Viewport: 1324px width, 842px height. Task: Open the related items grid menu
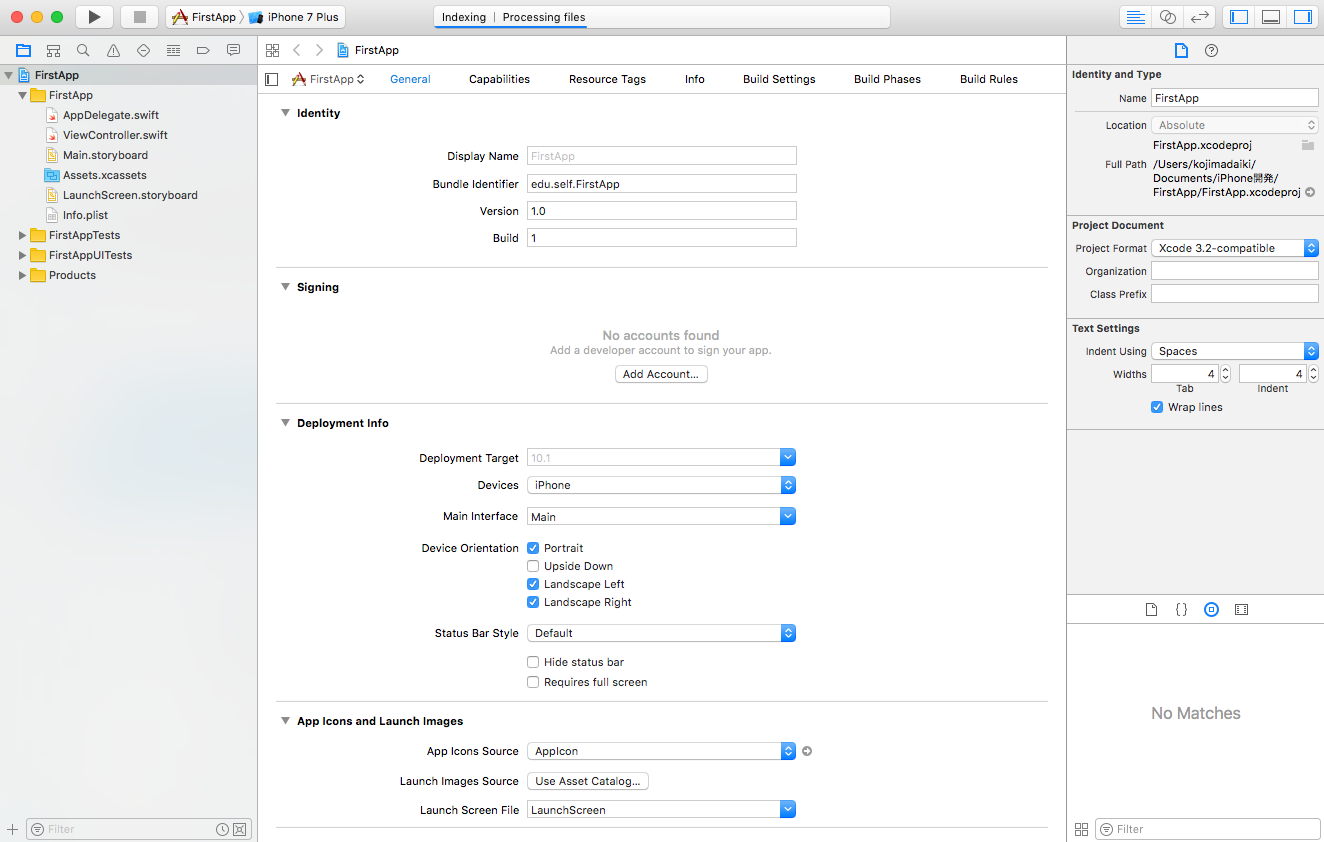[x=272, y=50]
